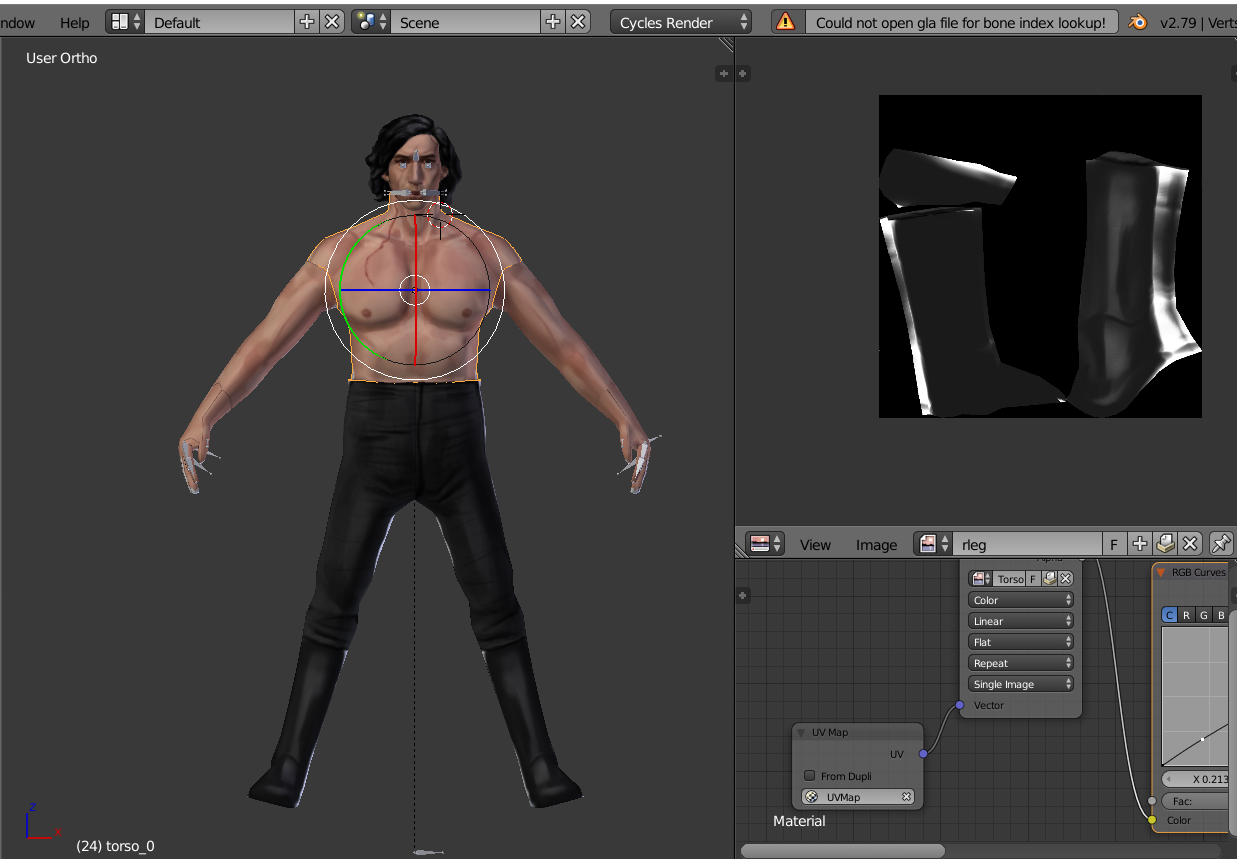Viewport: 1237px width, 859px height.
Task: Toggle fake user F on Torso image
Action: [x=1033, y=579]
